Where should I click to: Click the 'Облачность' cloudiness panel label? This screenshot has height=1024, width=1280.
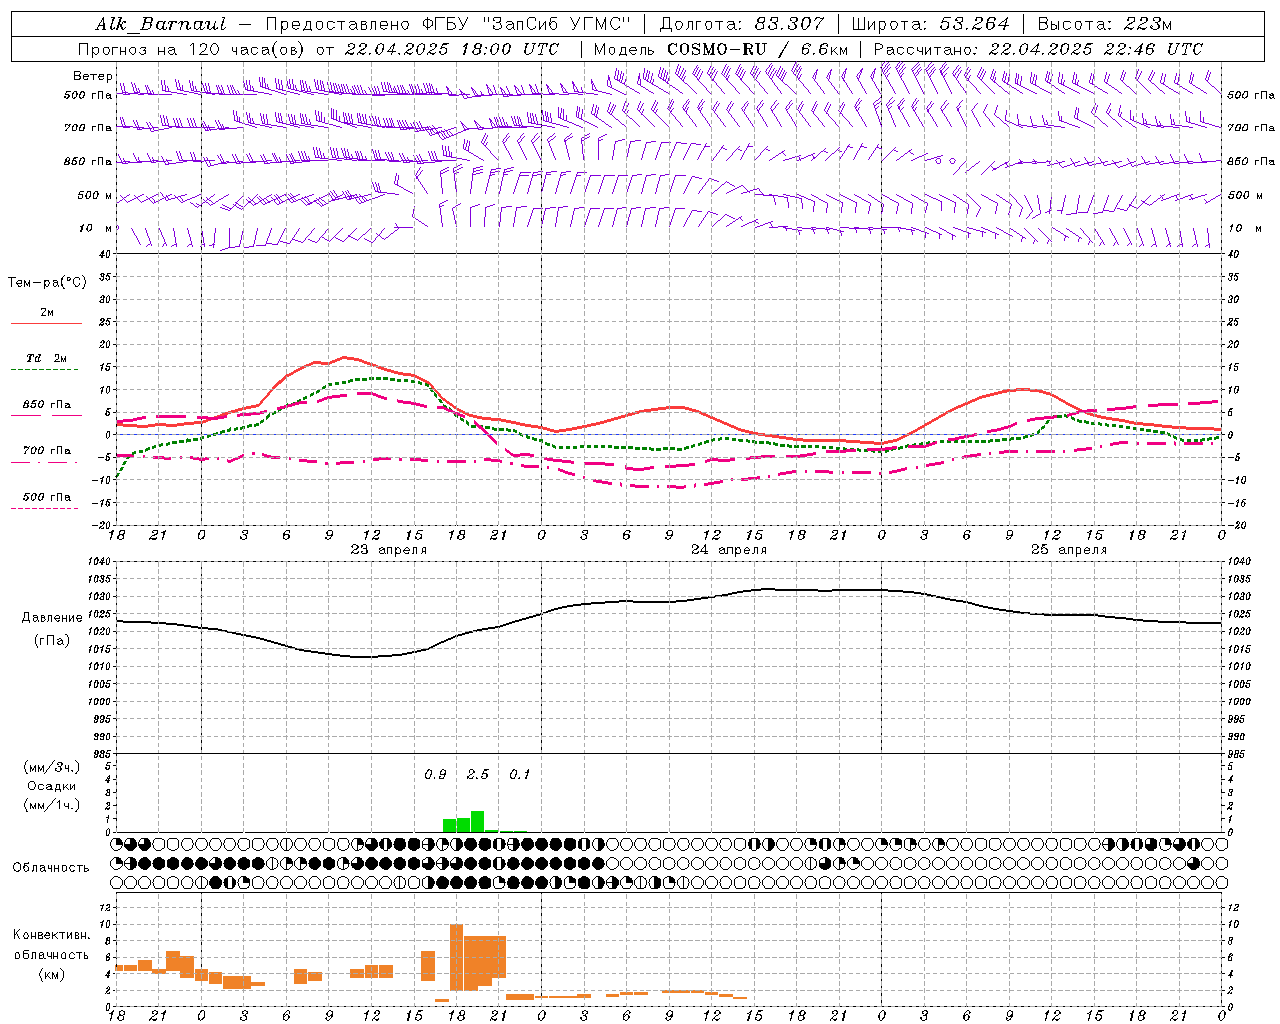pyautogui.click(x=51, y=867)
